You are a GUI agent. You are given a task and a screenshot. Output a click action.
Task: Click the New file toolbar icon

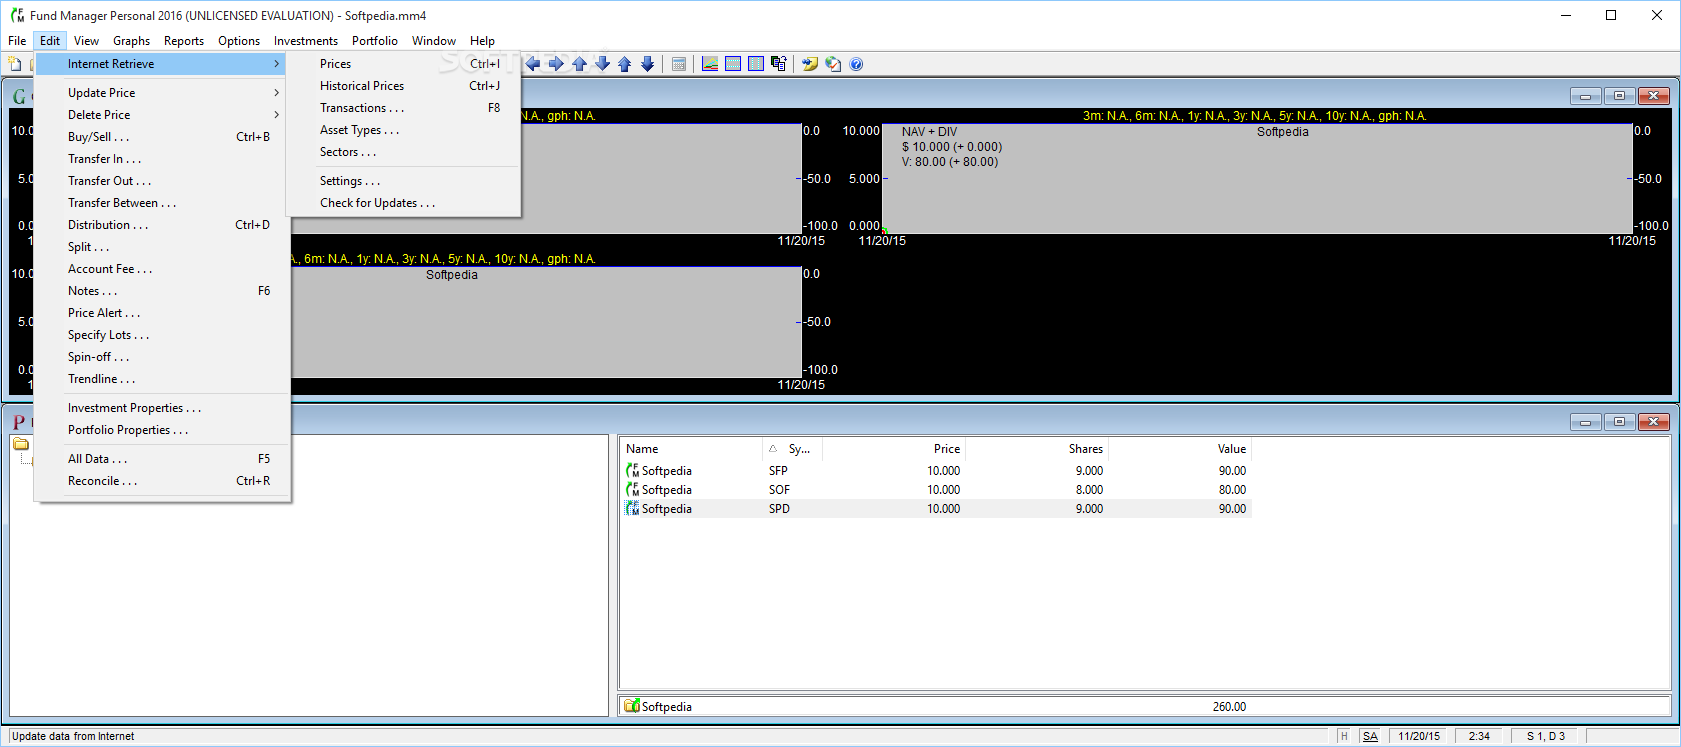(15, 64)
